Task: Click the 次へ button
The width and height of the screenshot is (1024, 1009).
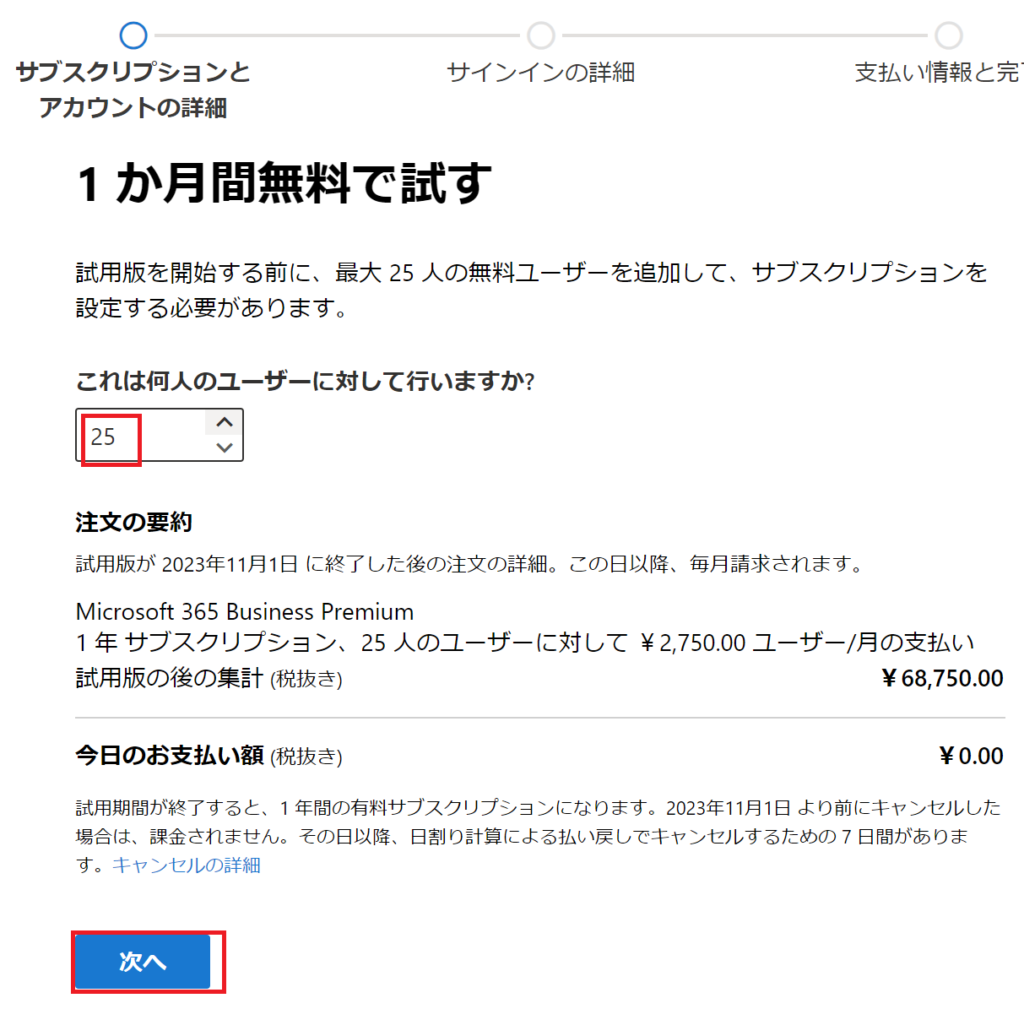Action: point(142,961)
